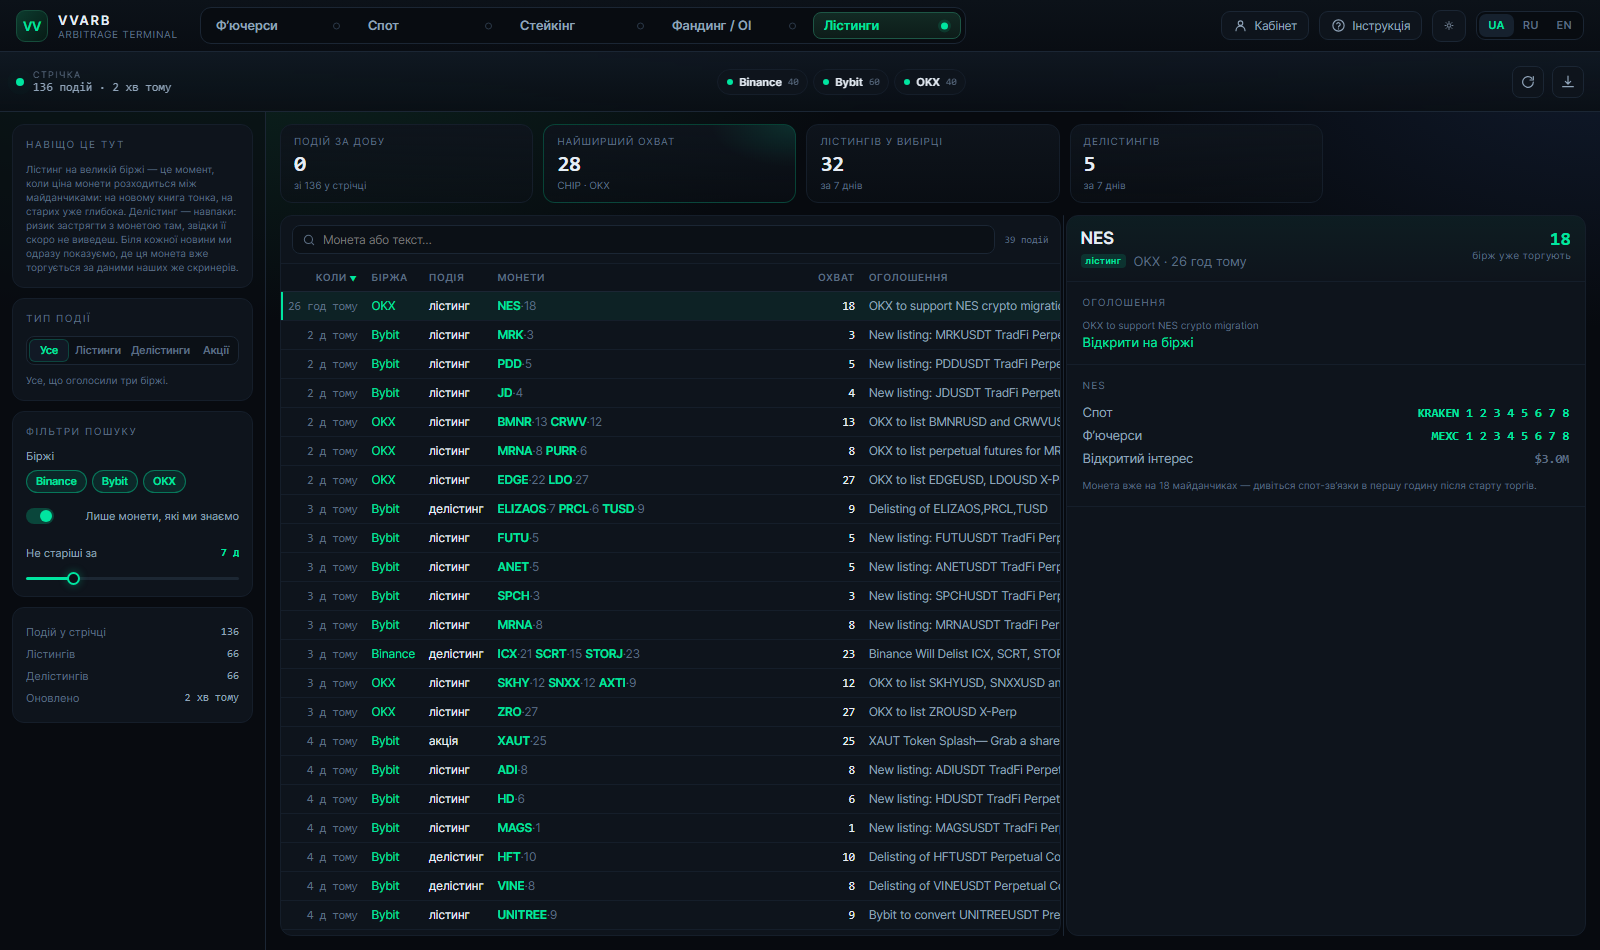
Task: Select the MRK 3 listing row
Action: coord(671,335)
